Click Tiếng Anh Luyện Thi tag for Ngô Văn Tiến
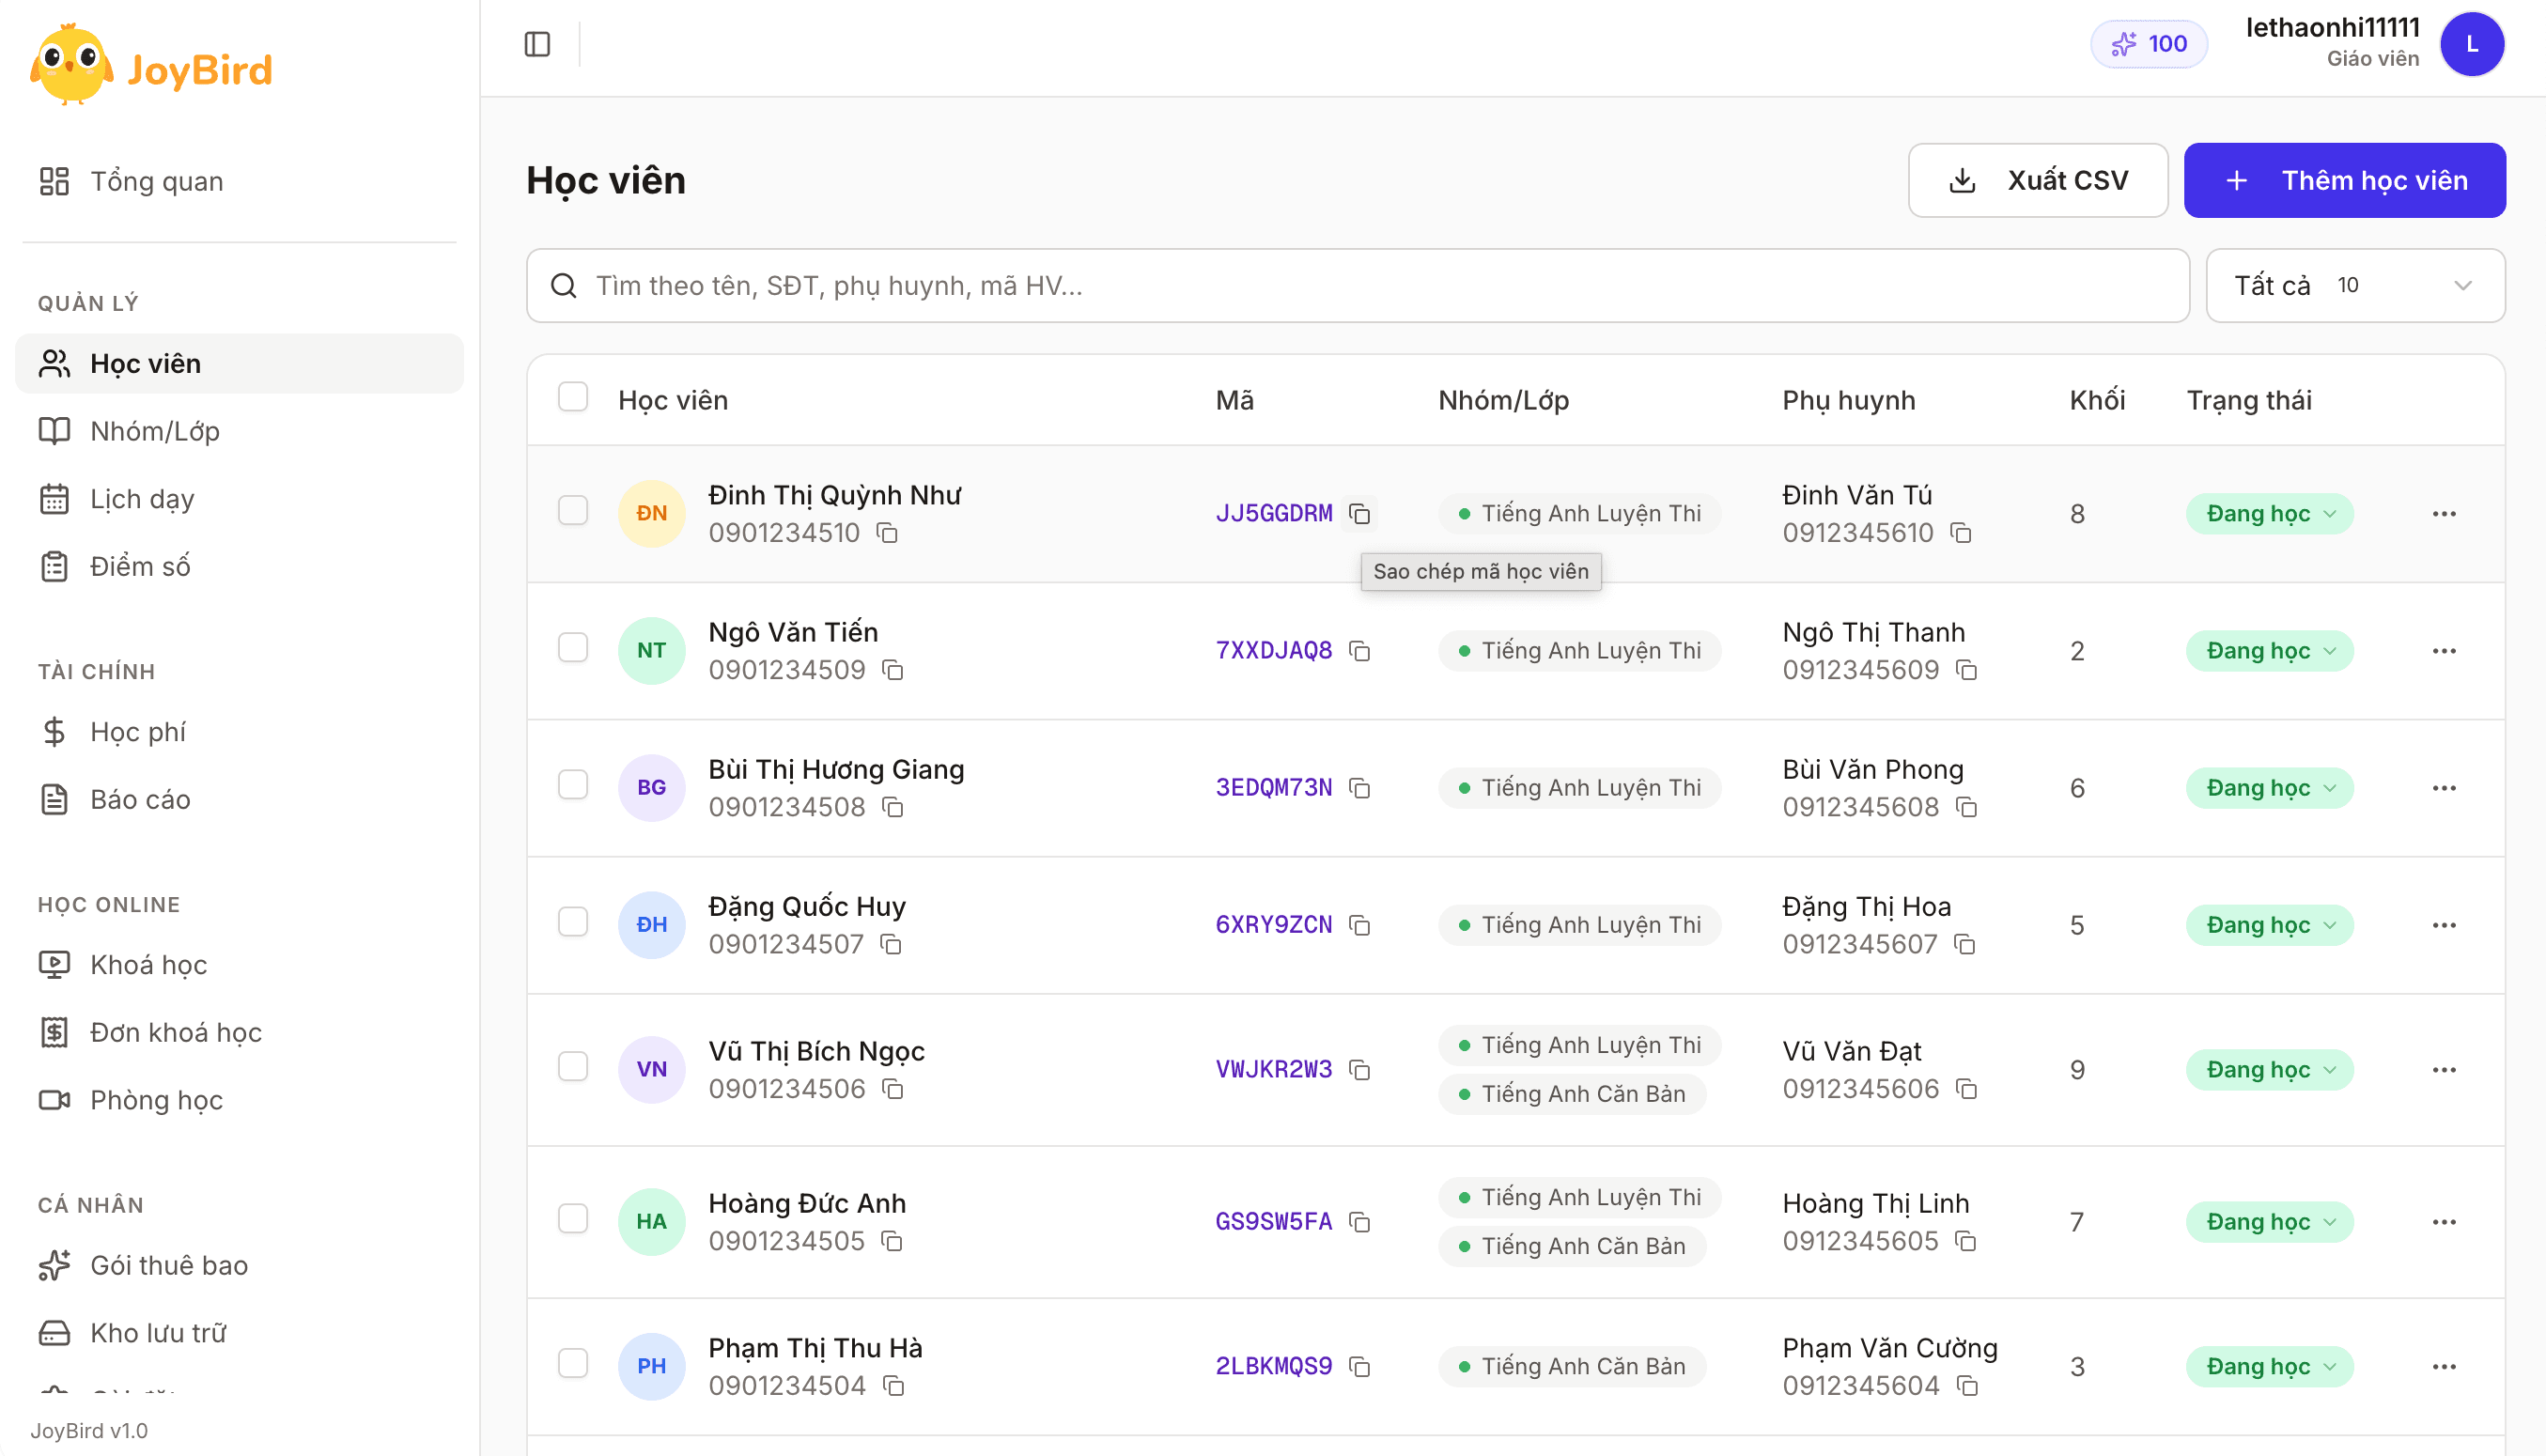This screenshot has width=2546, height=1456. tap(1579, 651)
